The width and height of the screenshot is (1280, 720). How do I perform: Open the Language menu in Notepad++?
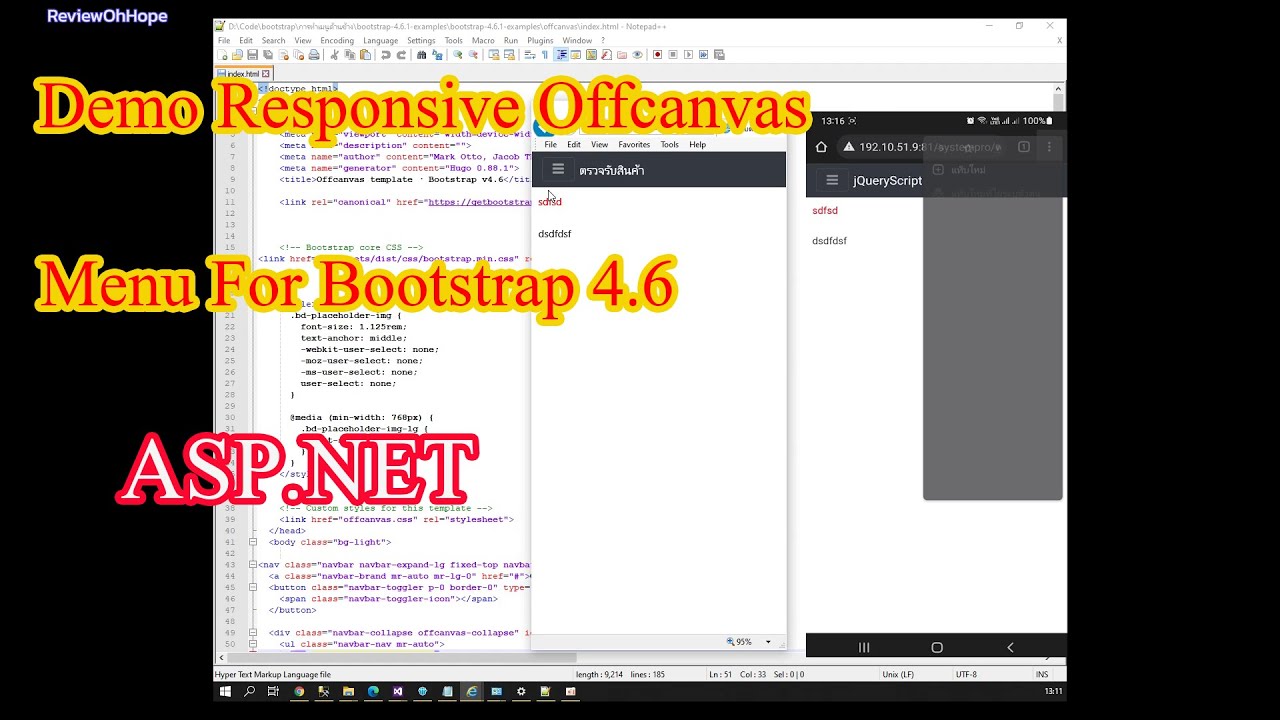(x=380, y=41)
